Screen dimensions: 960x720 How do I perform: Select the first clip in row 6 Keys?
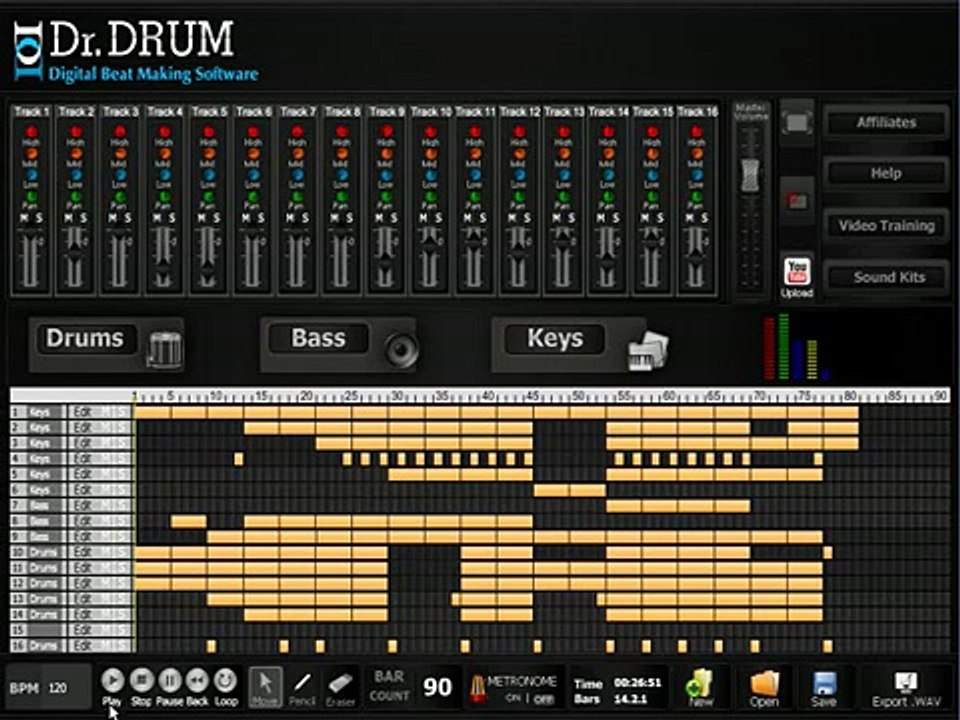click(x=552, y=490)
